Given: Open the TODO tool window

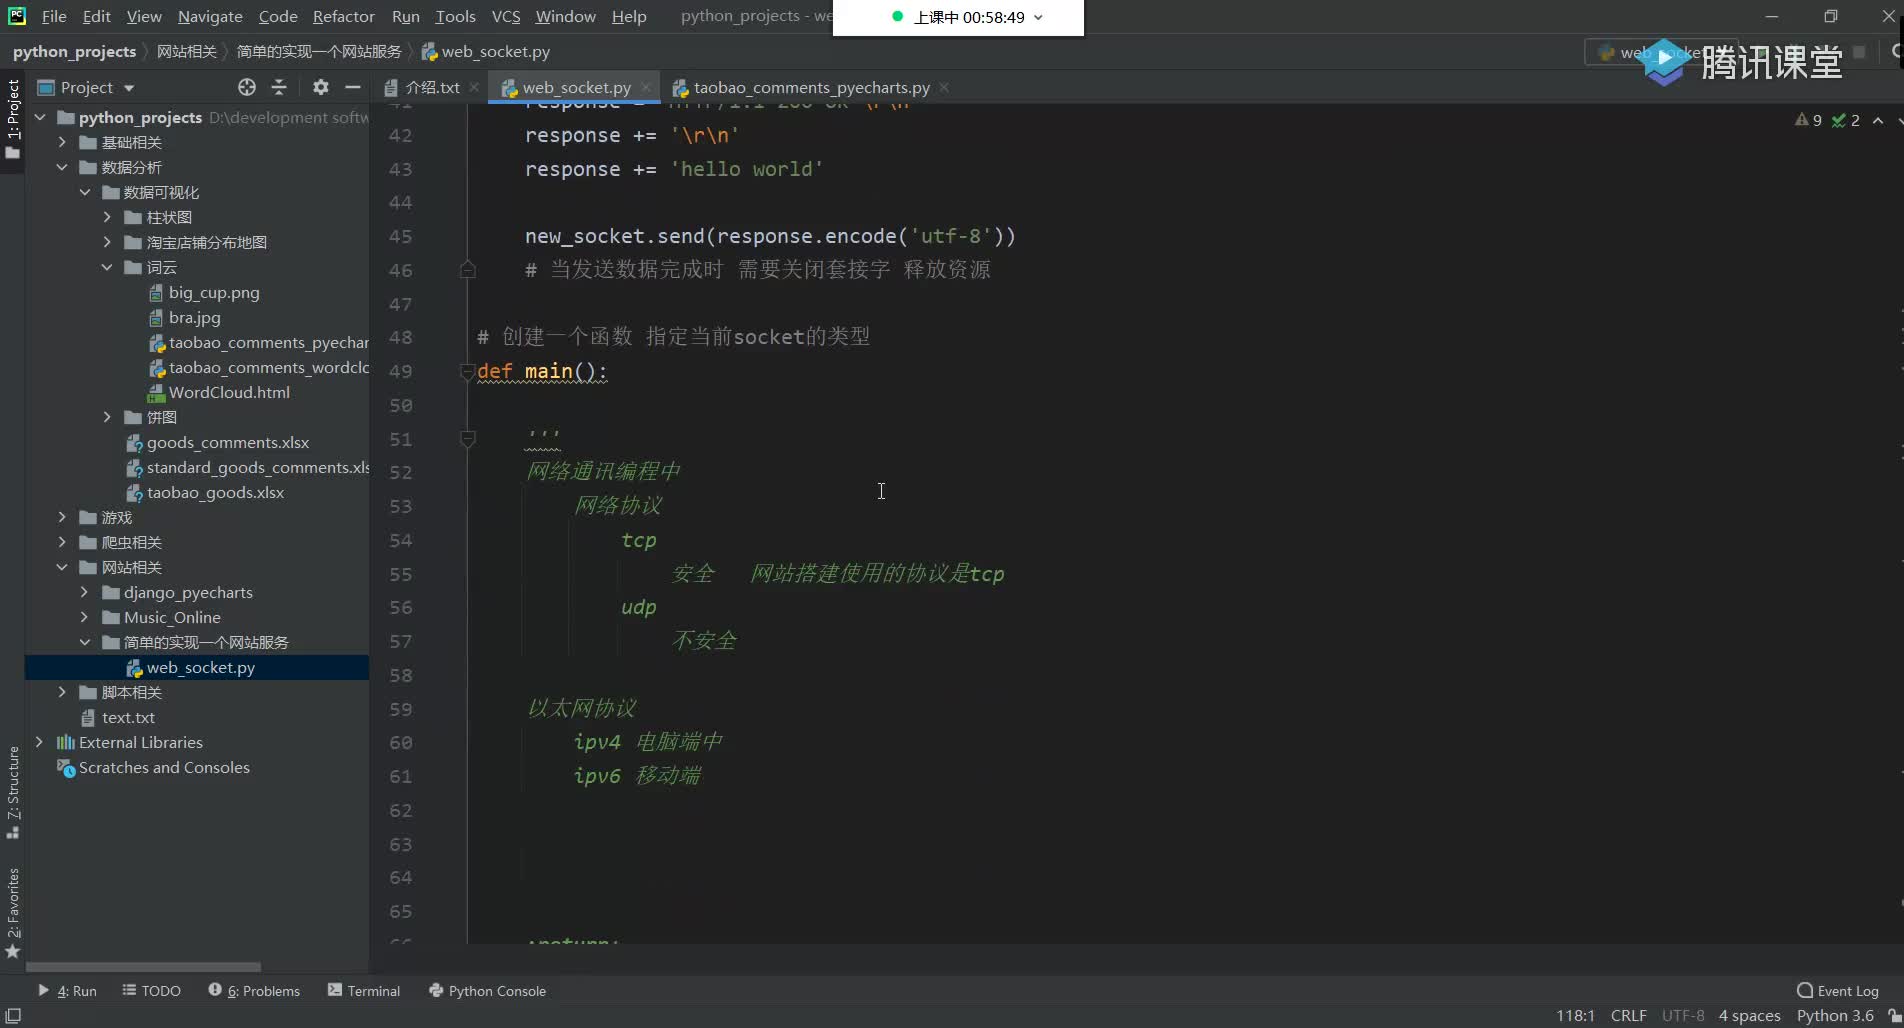Looking at the screenshot, I should (x=152, y=991).
